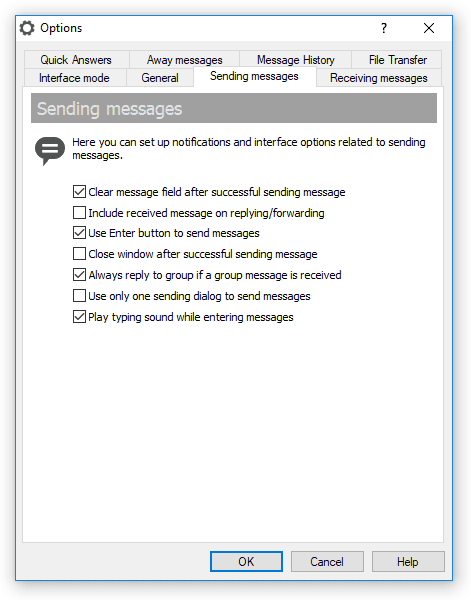Enable include received message on replying/forwarding
Image resolution: width=471 pixels, height=600 pixels.
click(x=79, y=212)
